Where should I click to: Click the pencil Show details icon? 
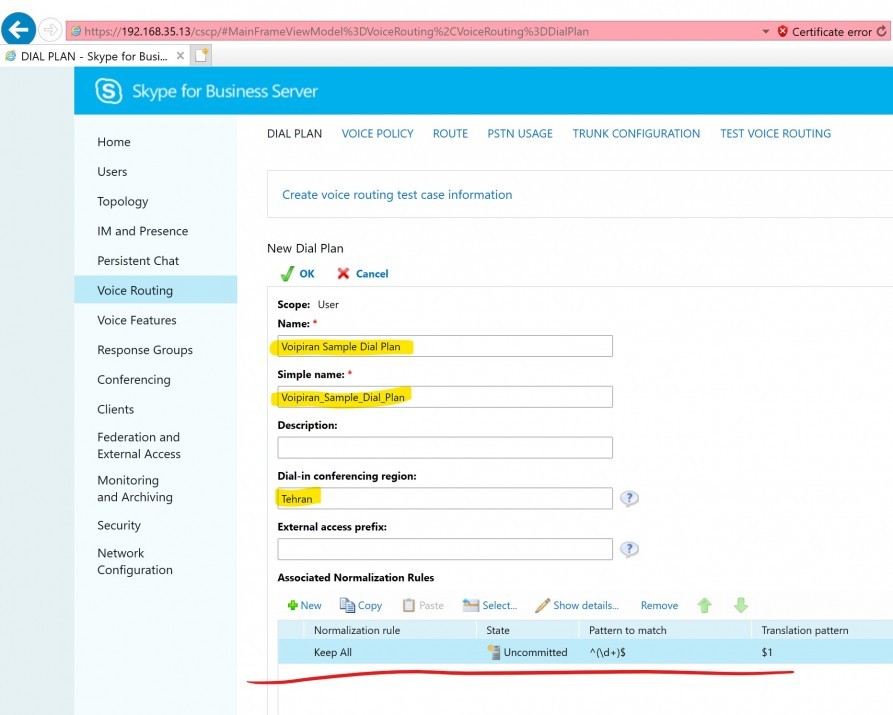tap(542, 605)
